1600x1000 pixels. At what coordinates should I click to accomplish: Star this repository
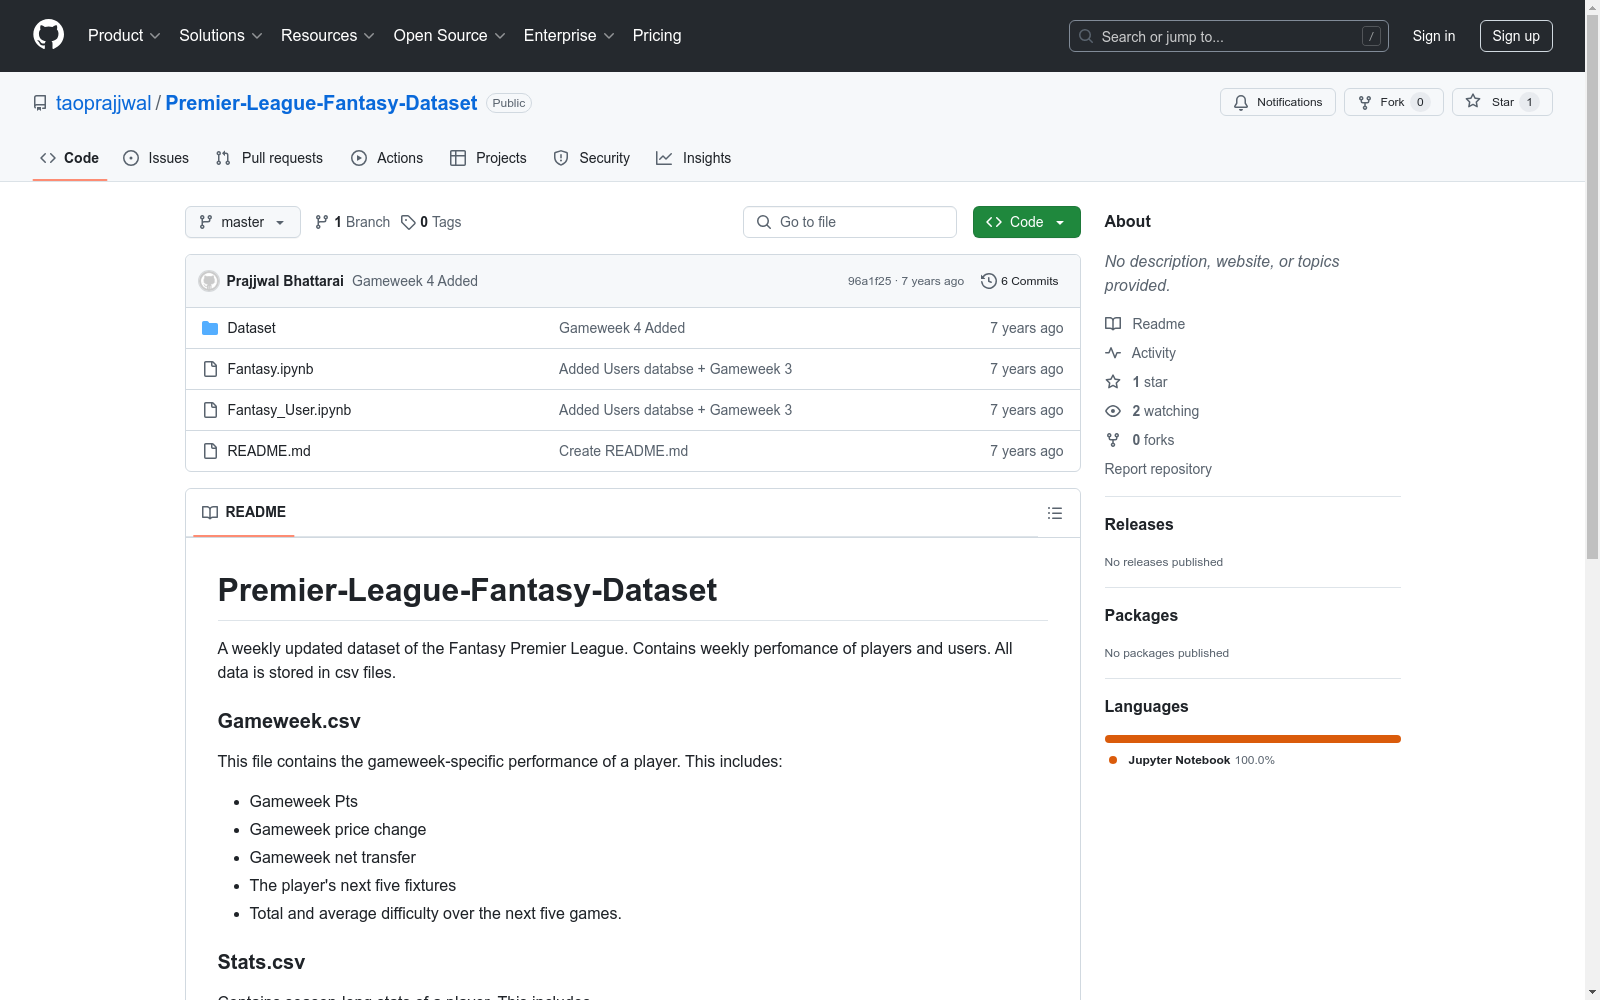point(1502,102)
